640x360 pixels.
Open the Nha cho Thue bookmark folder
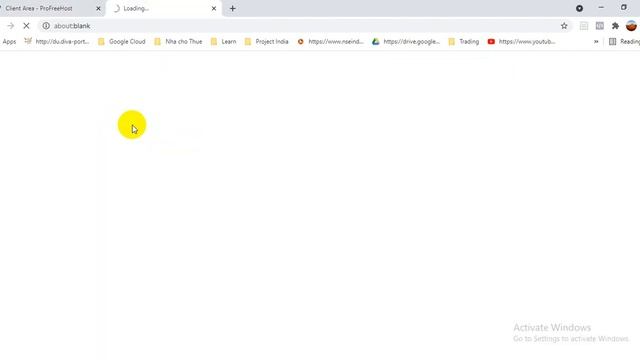(178, 42)
